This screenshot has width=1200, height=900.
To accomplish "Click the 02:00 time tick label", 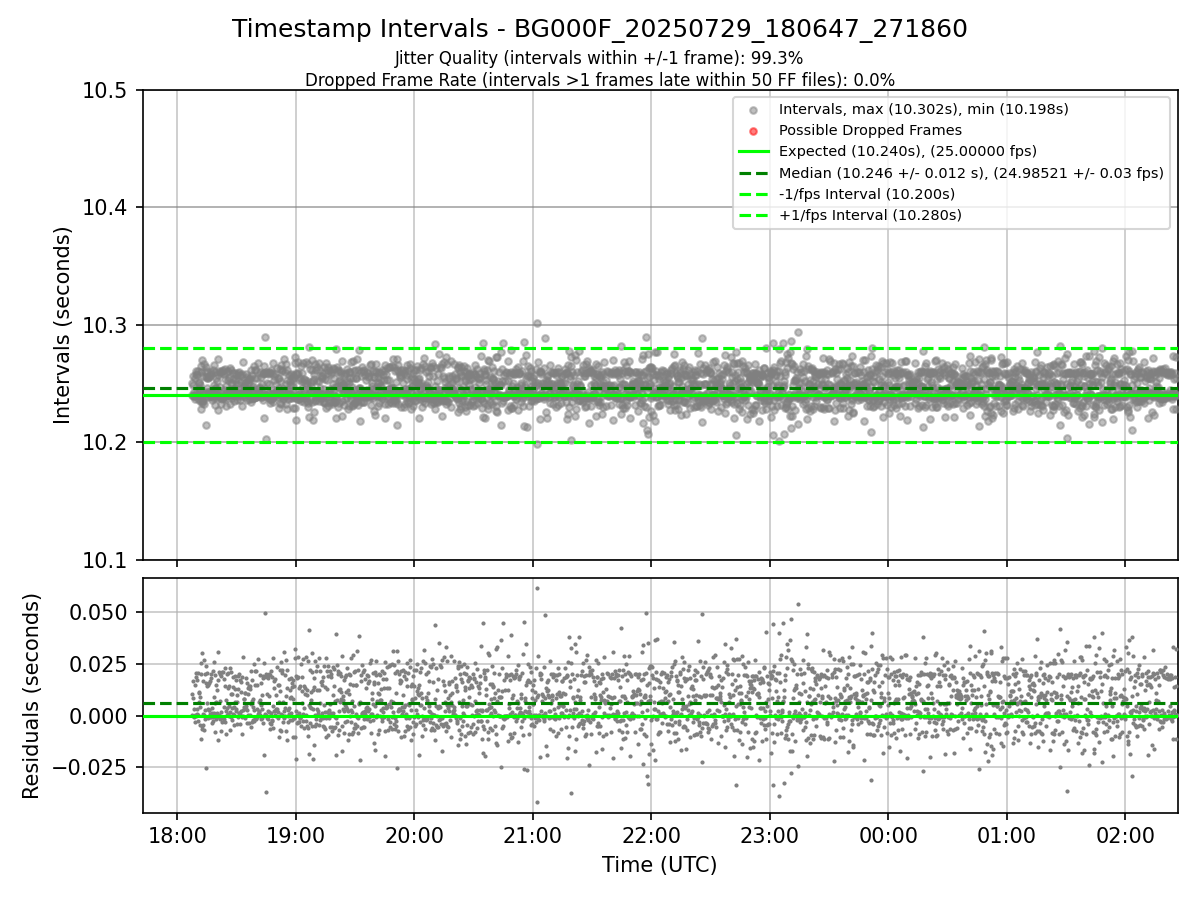I will (1125, 834).
